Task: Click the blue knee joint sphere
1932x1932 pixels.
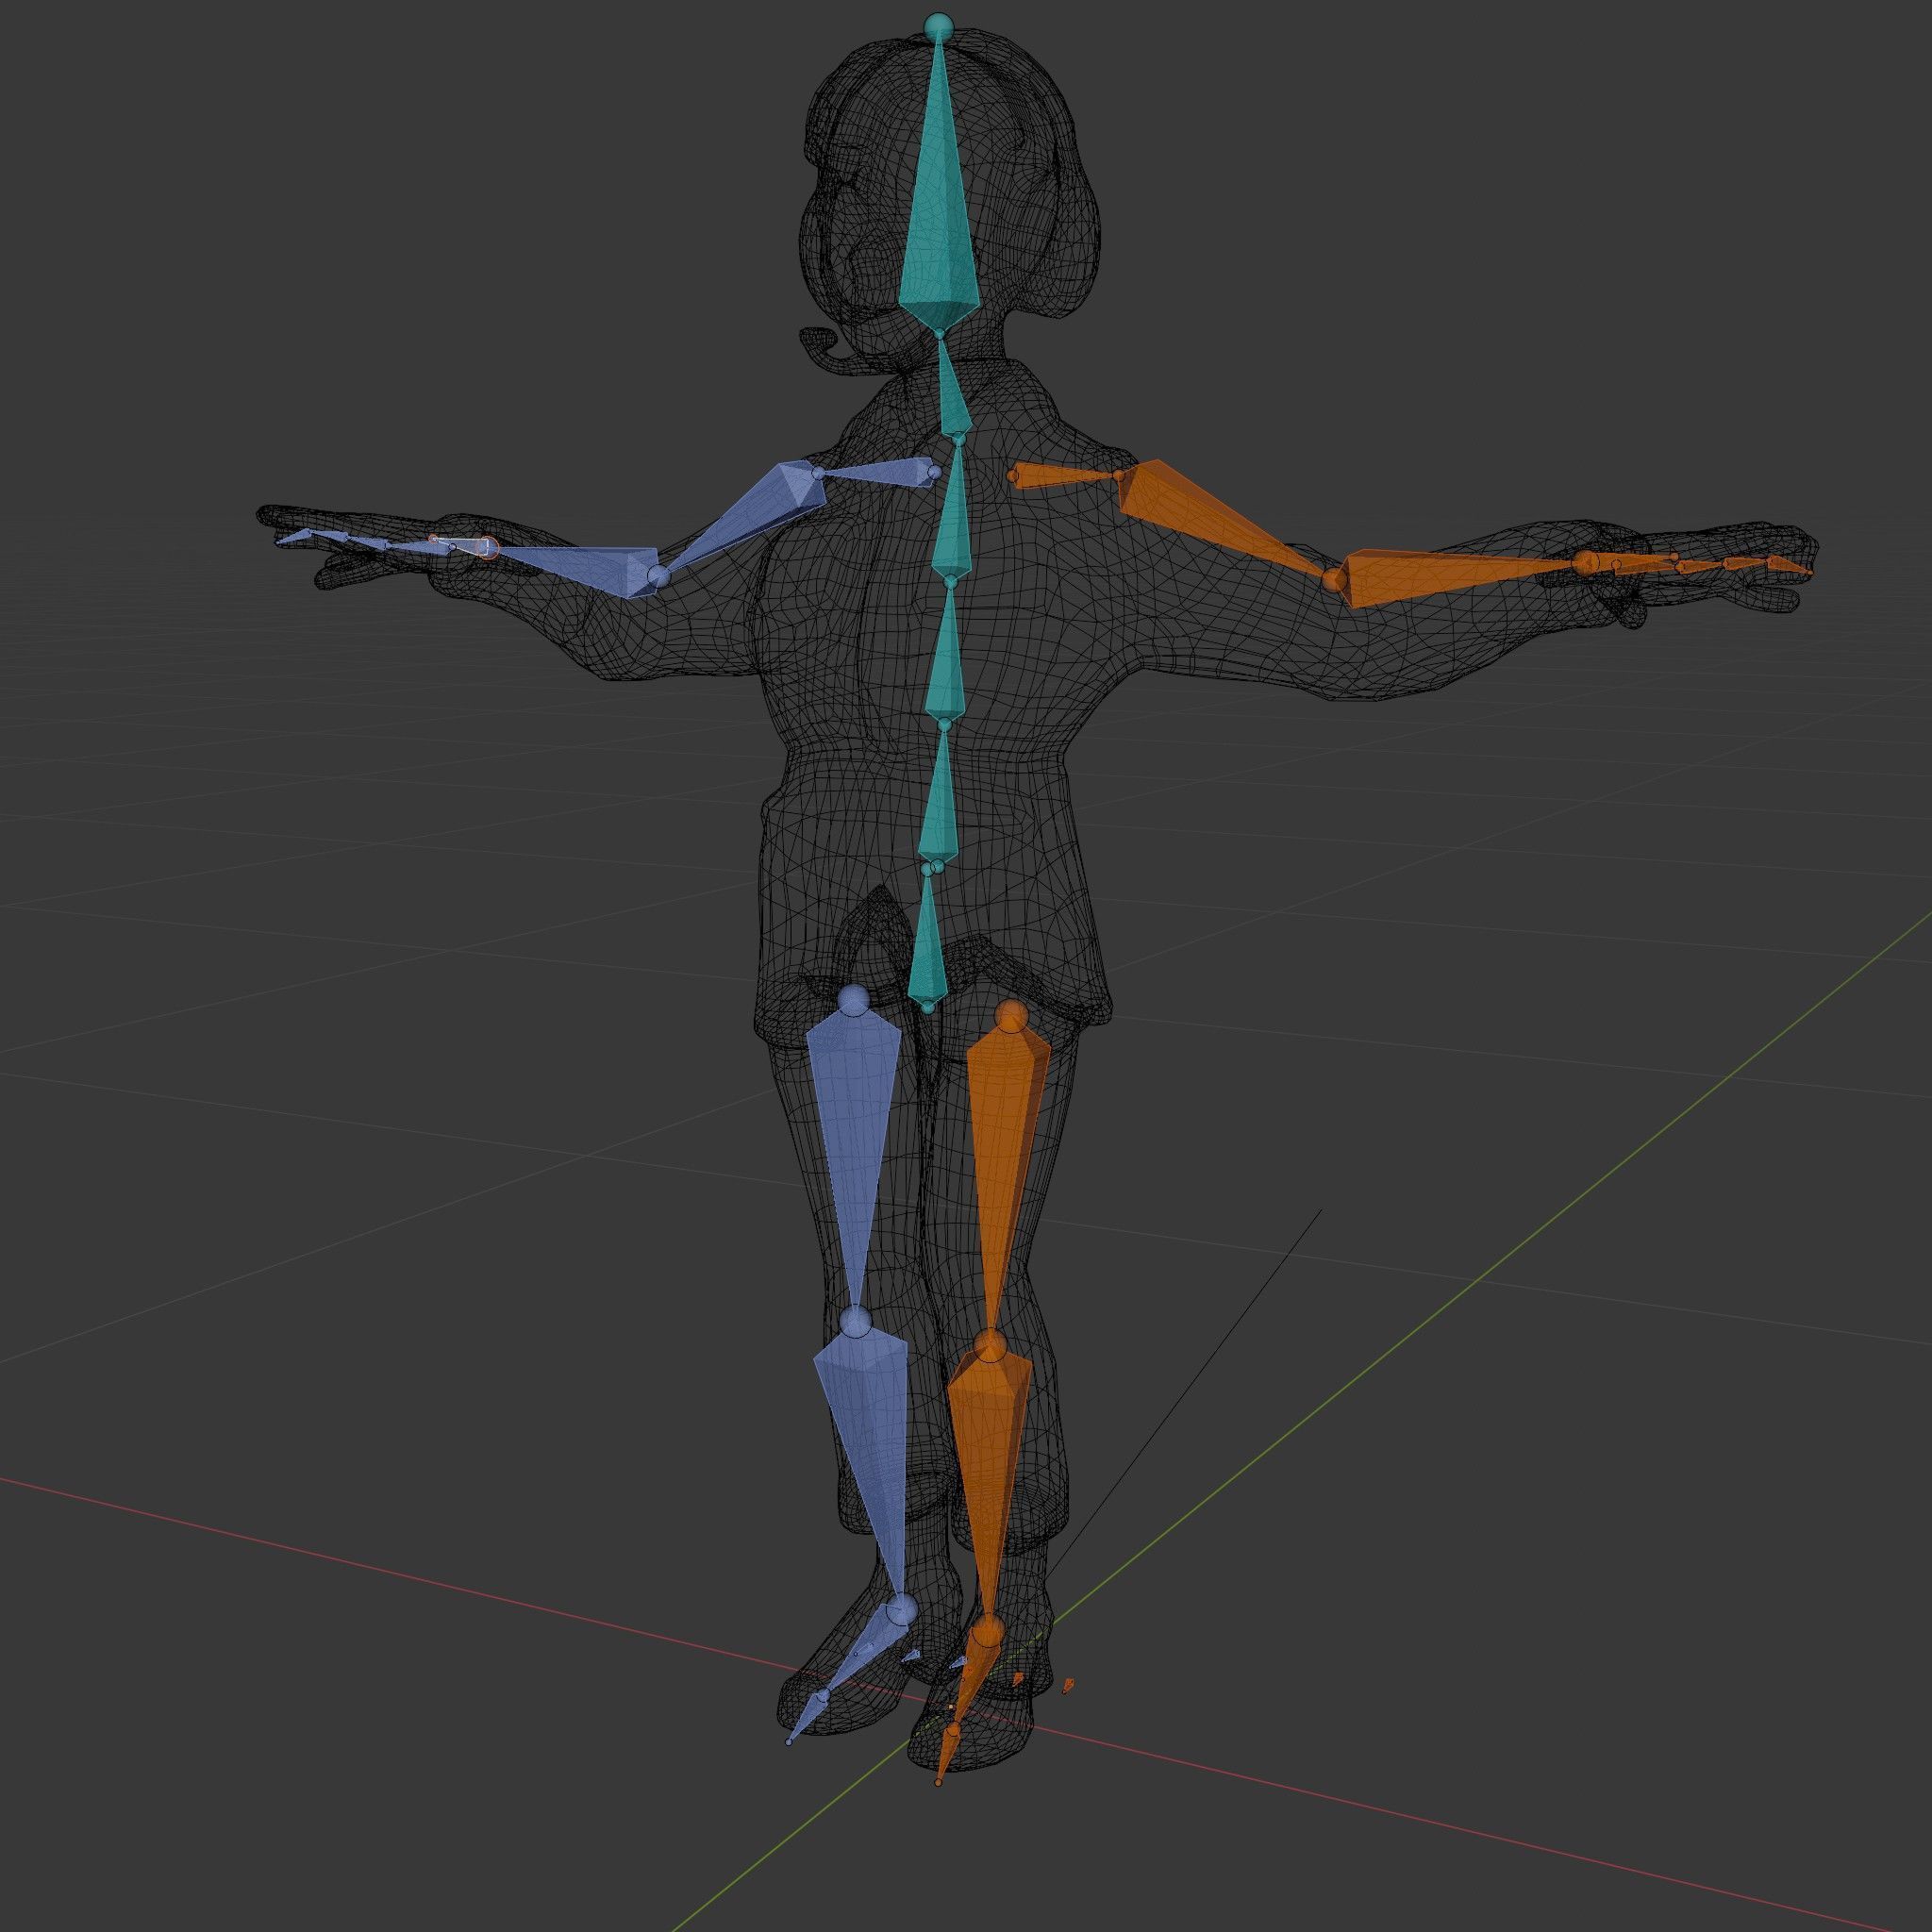Action: tap(855, 1322)
